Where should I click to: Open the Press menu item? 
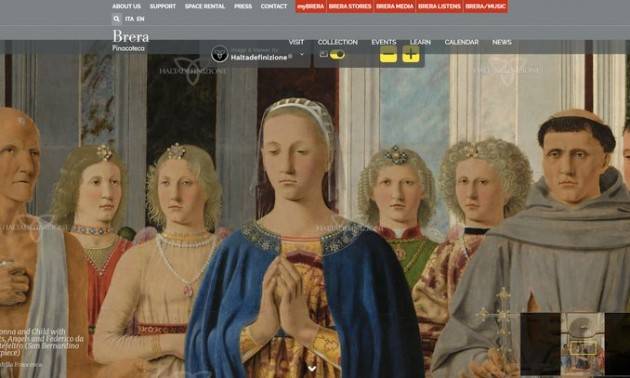[x=243, y=6]
